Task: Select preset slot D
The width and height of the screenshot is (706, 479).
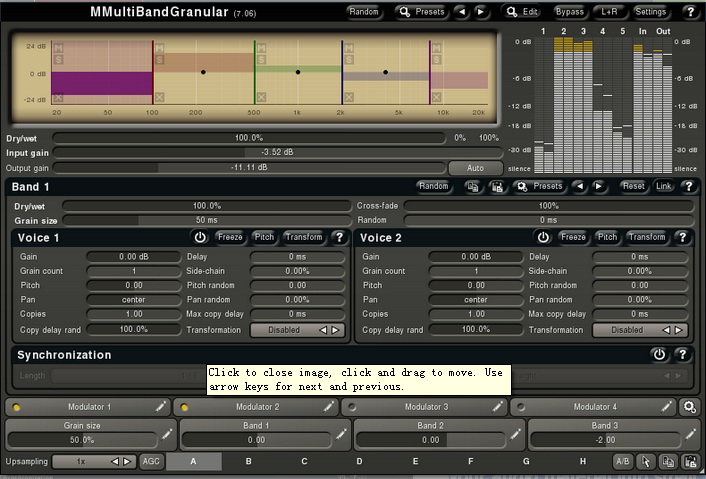Action: 359,461
